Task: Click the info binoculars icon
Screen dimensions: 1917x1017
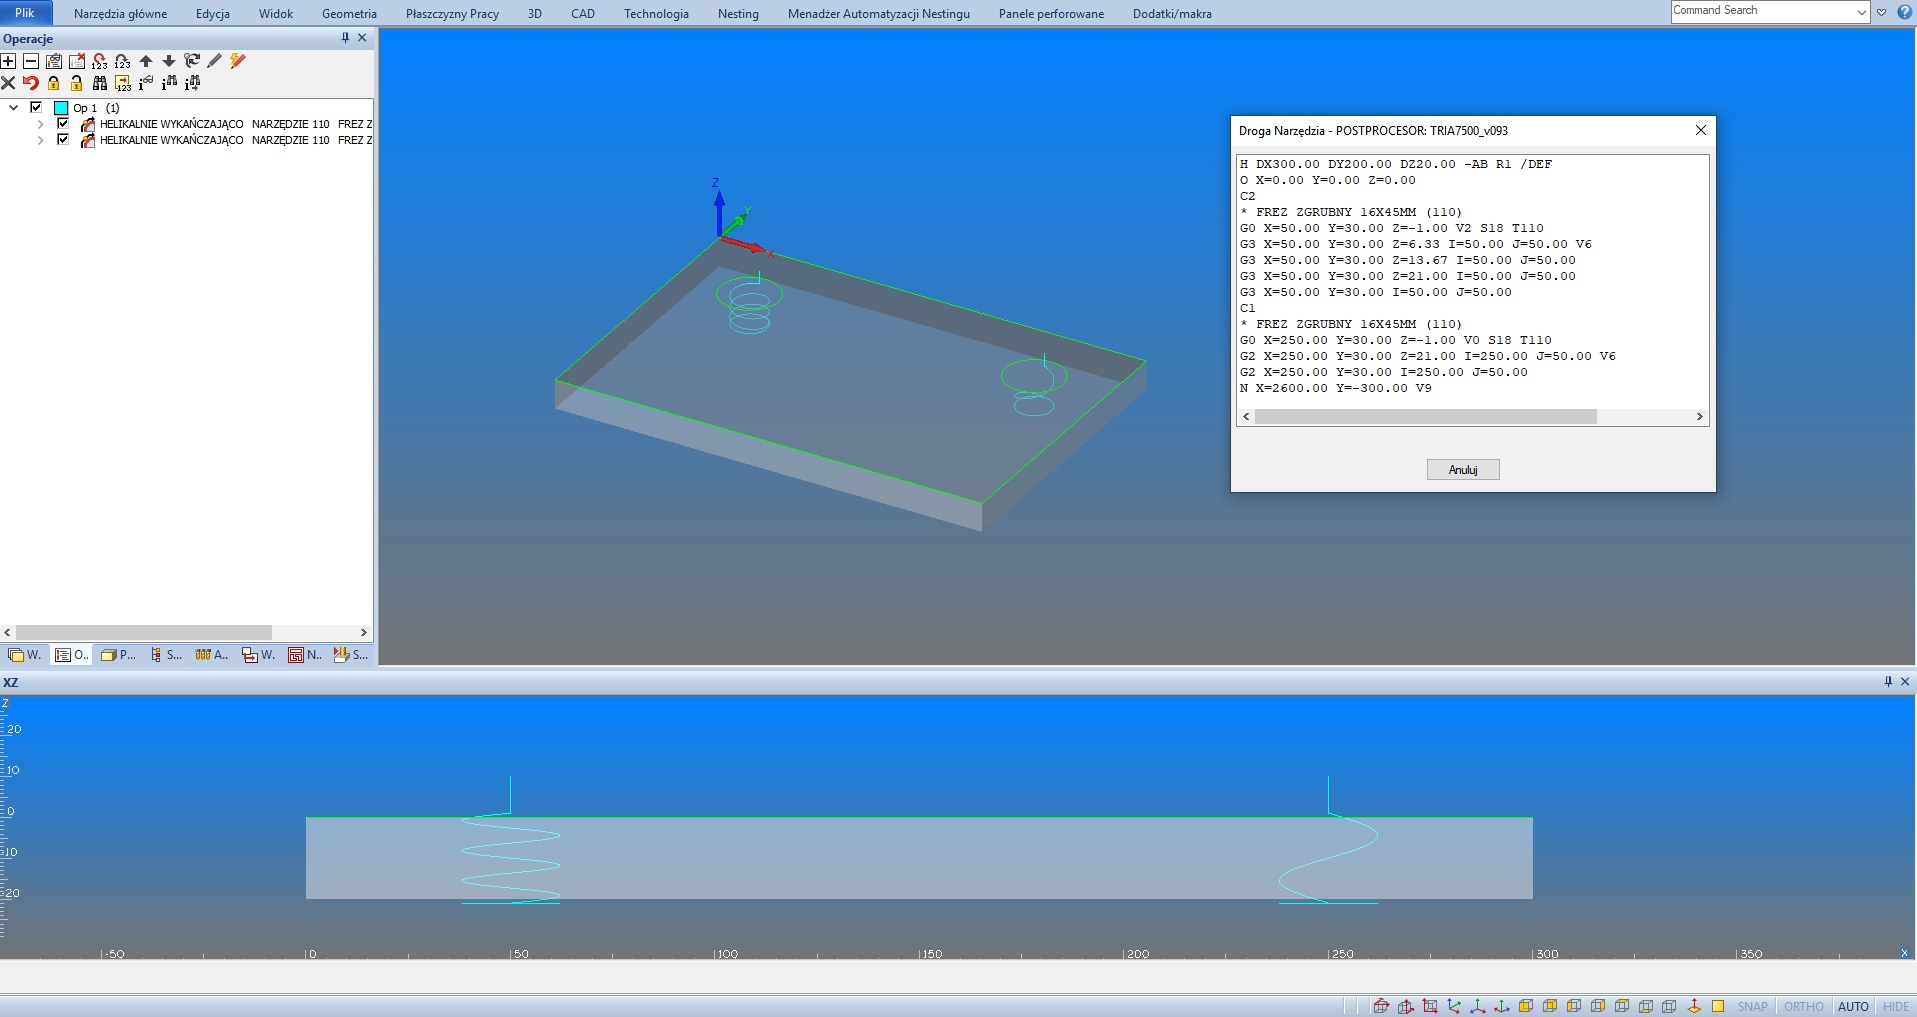Action: [169, 83]
